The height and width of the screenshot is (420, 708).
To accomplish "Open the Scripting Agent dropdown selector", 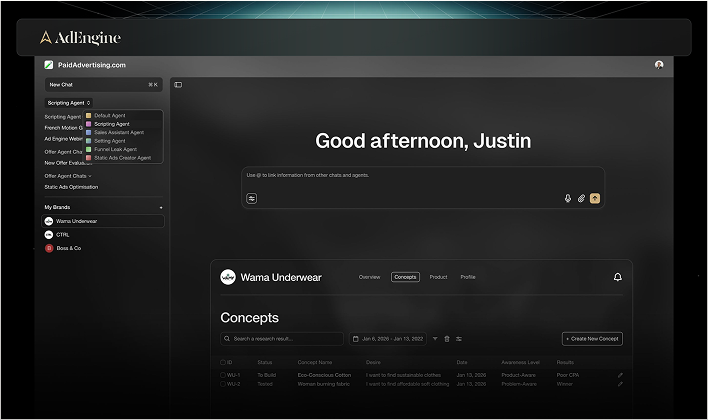I will point(69,102).
